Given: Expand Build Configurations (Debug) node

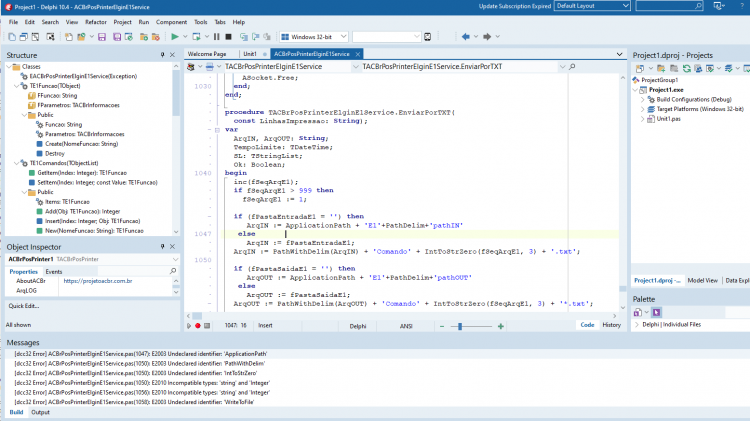Looking at the screenshot, I should 643,100.
